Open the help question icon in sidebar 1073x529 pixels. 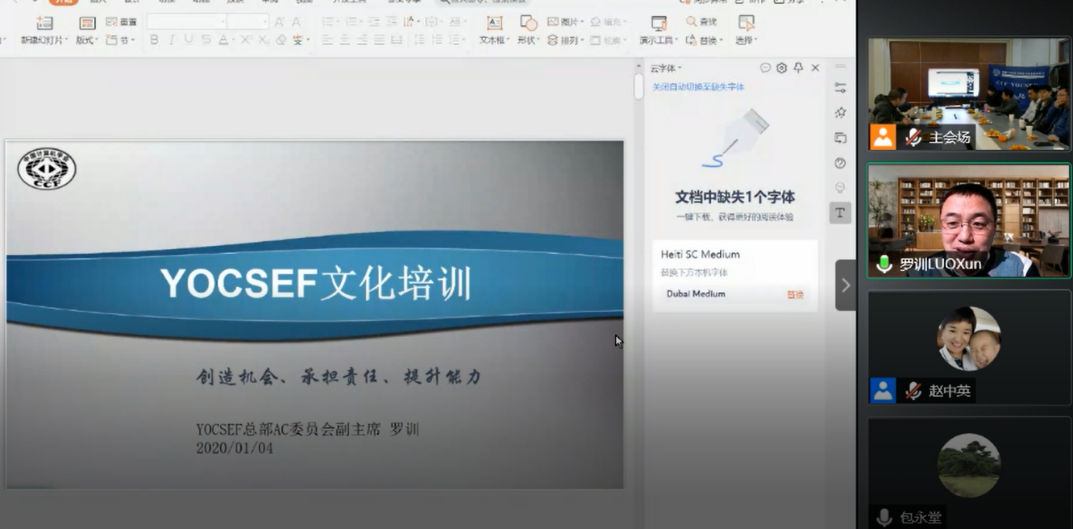tap(840, 163)
